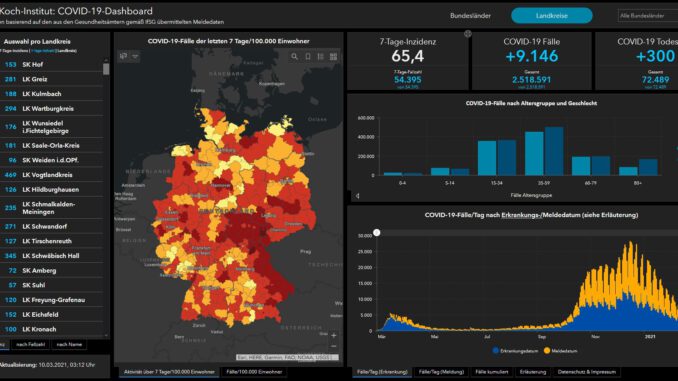Select LK Schwäbisch Hall row
This screenshot has height=381, width=678.
coord(51,256)
